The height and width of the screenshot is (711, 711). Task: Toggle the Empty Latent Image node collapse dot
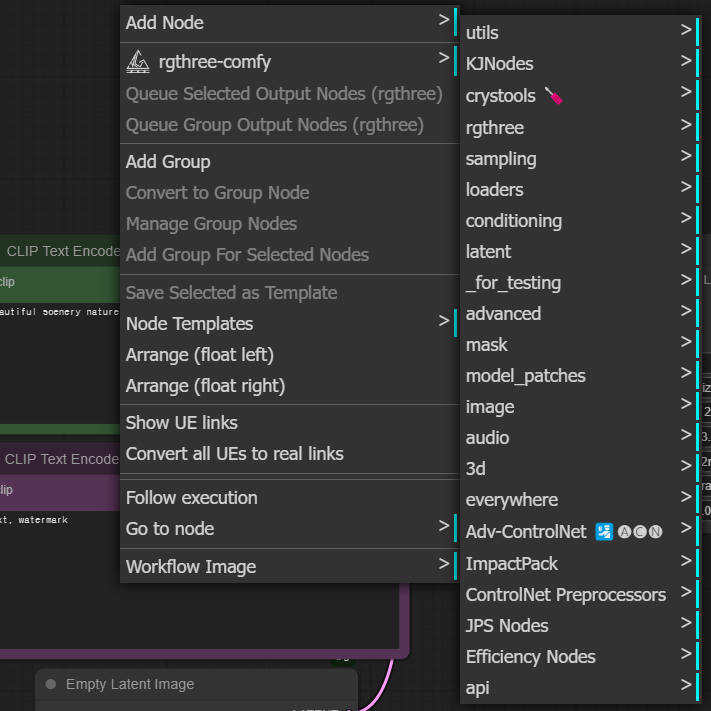tap(51, 684)
